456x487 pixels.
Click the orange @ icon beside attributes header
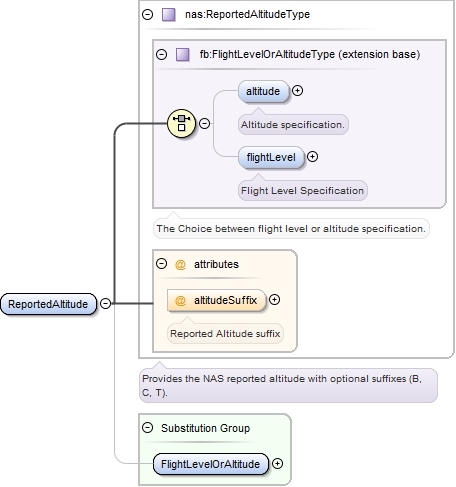[x=180, y=264]
